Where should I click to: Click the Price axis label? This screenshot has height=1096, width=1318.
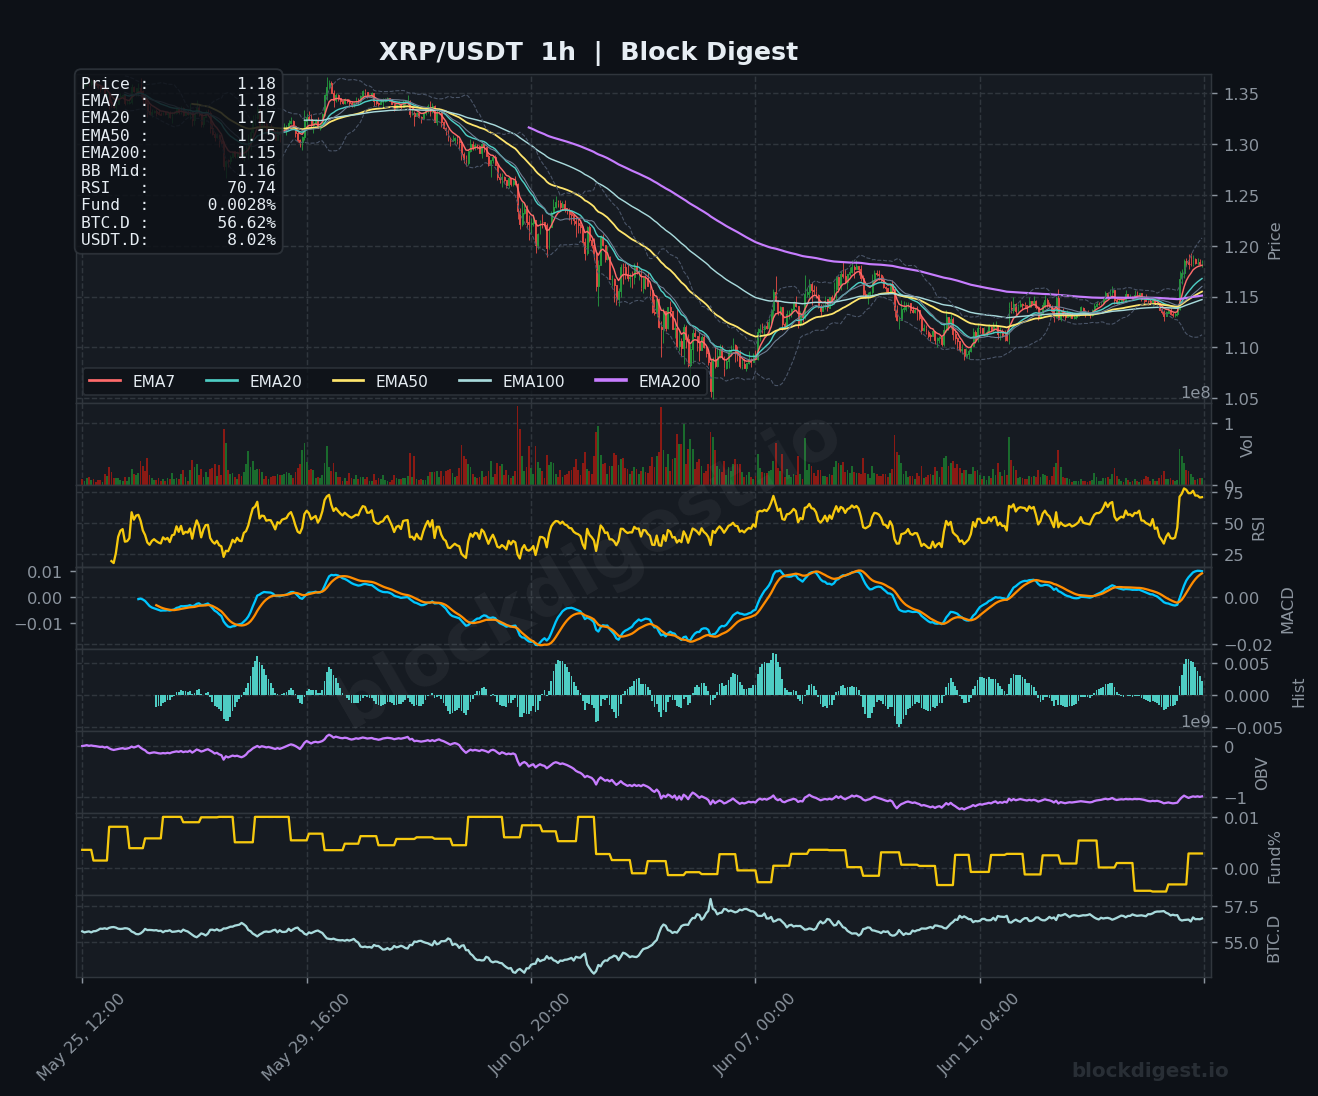coord(1275,241)
